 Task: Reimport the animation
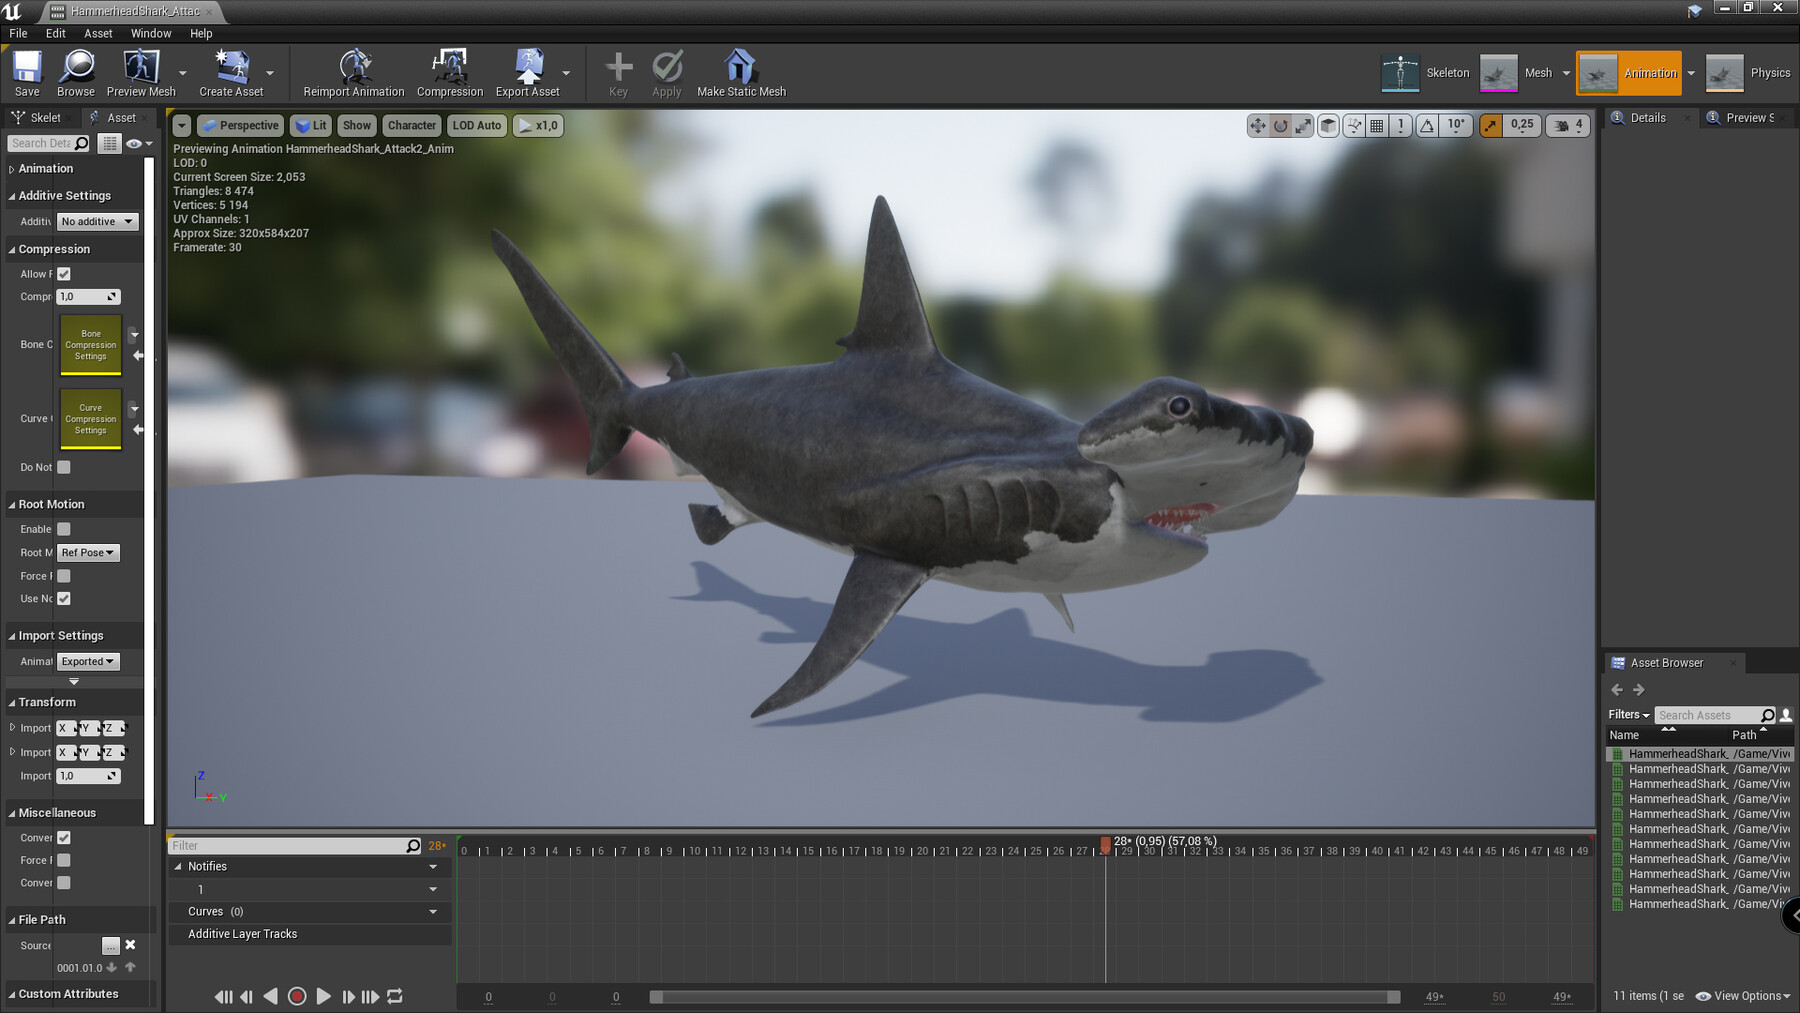(x=352, y=72)
